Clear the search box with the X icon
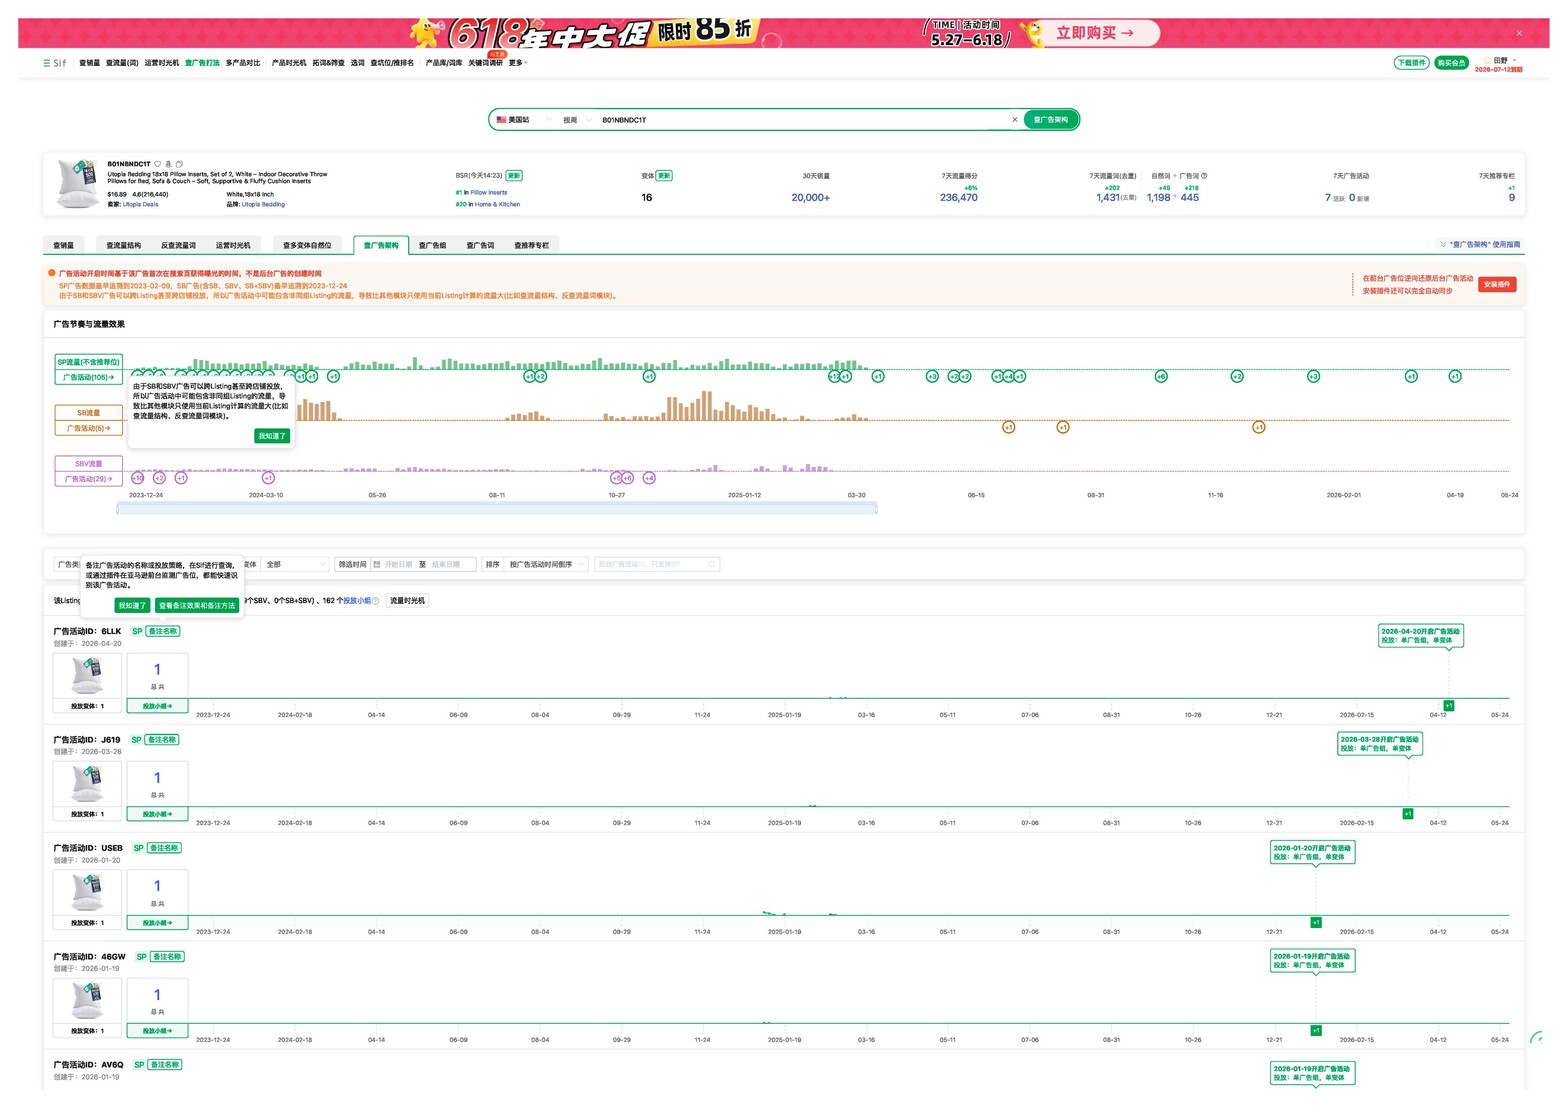The width and height of the screenshot is (1568, 1108). tap(1015, 120)
